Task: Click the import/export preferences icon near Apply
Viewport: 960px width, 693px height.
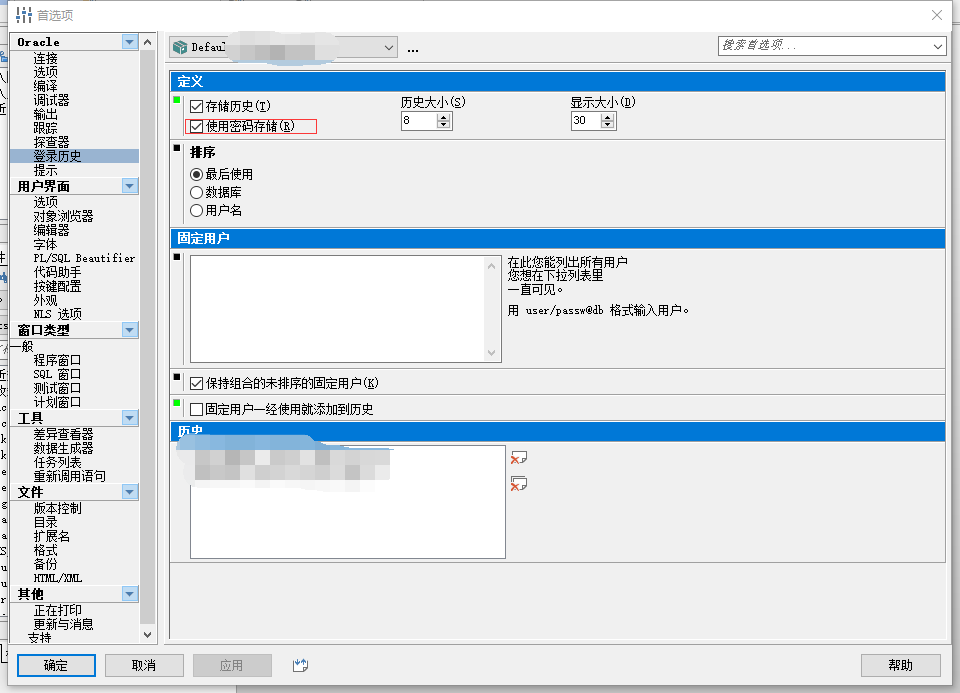Action: pyautogui.click(x=299, y=665)
